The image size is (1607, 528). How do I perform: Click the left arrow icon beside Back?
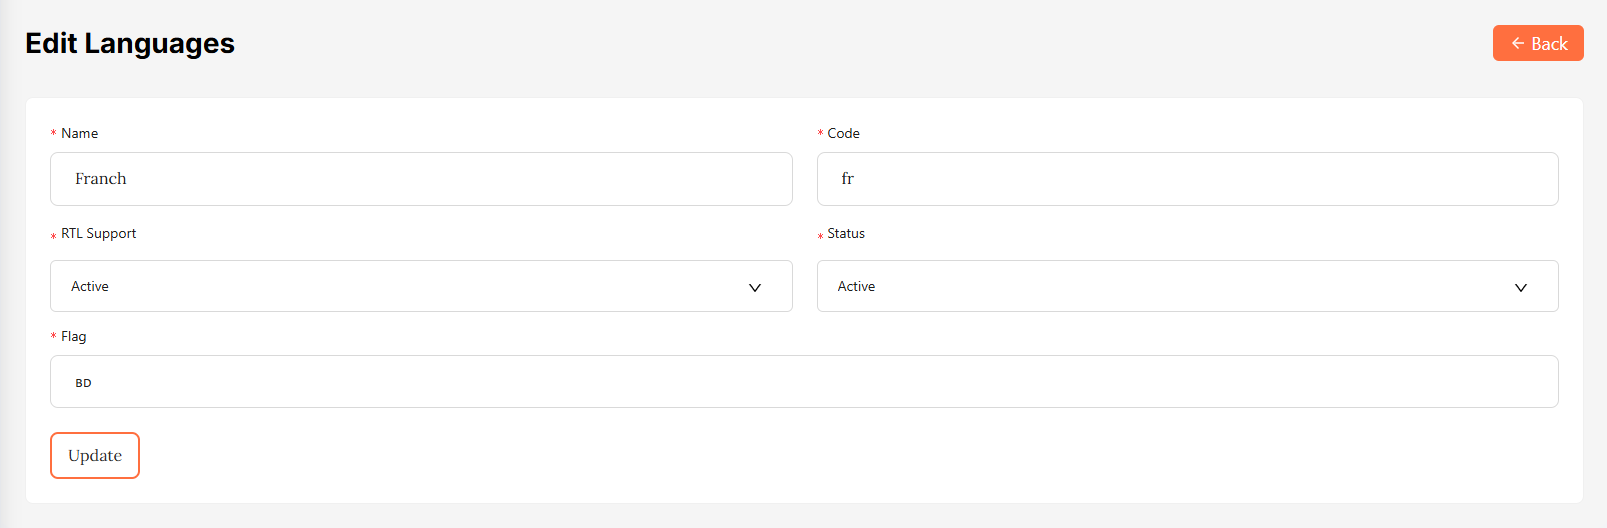pos(1517,43)
